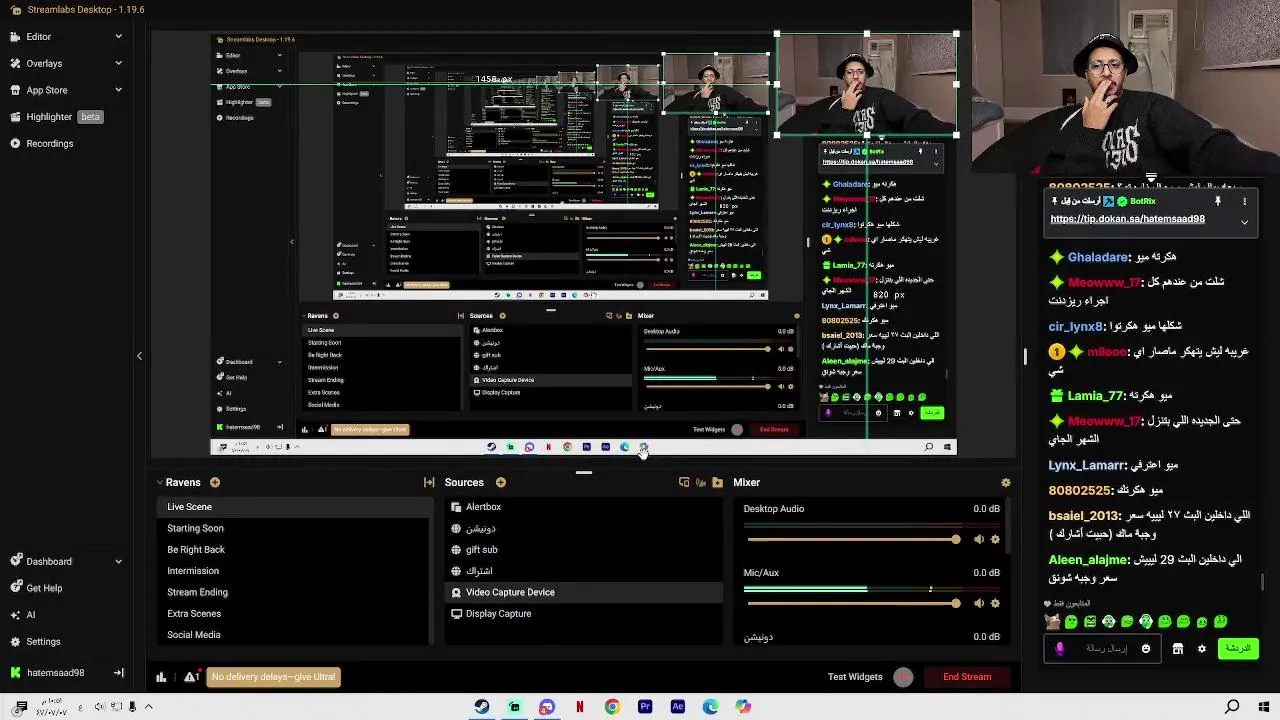Collapse the left panel arrow beside preview
Viewport: 1280px width, 720px height.
pyautogui.click(x=140, y=356)
